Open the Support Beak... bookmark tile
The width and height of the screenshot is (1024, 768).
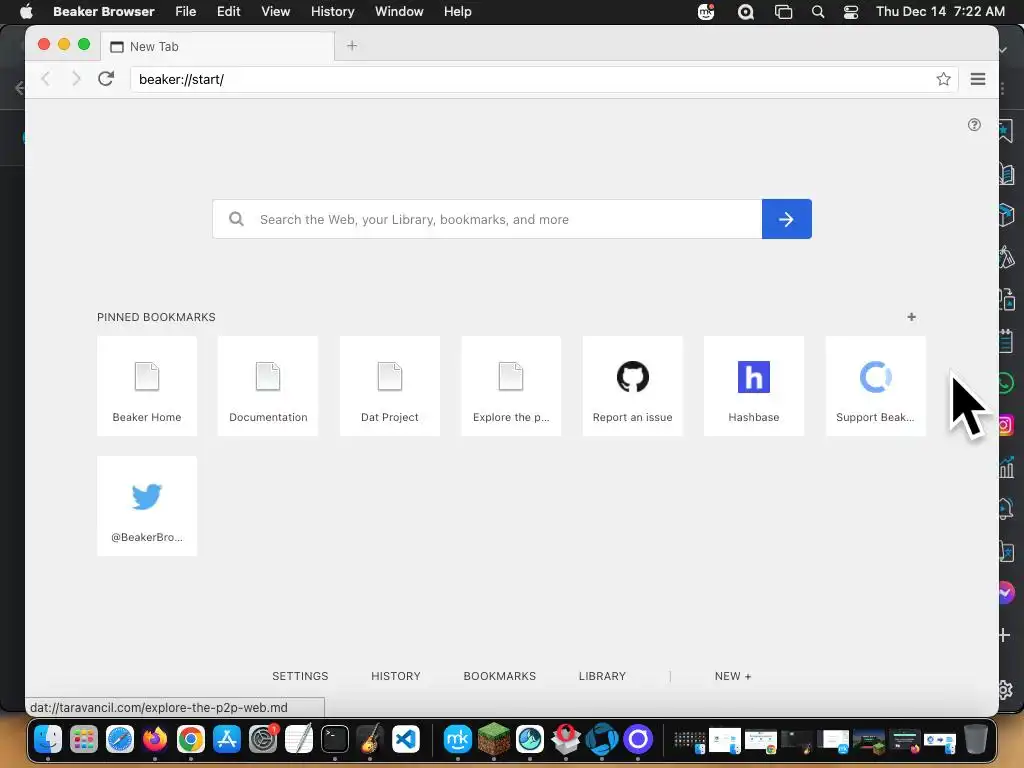[x=875, y=386]
